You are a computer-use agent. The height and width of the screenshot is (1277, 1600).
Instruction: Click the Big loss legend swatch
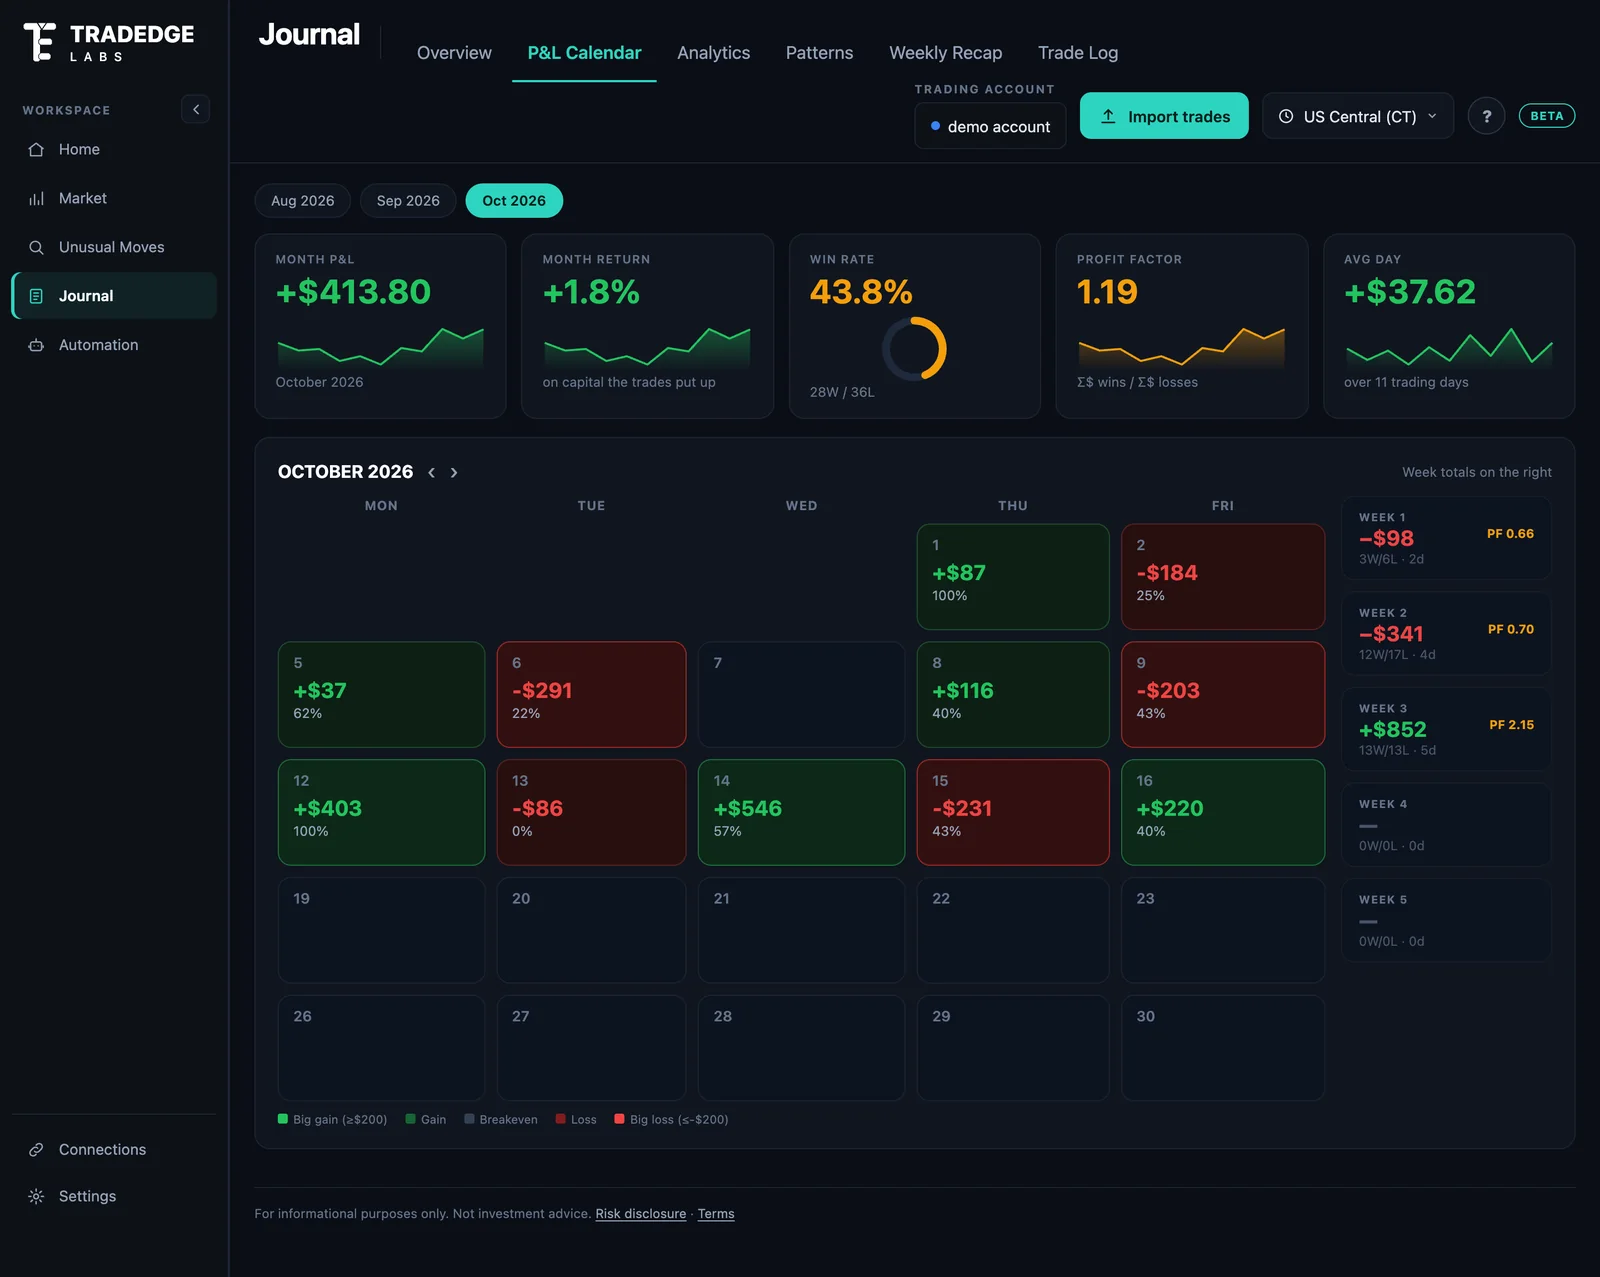click(620, 1119)
